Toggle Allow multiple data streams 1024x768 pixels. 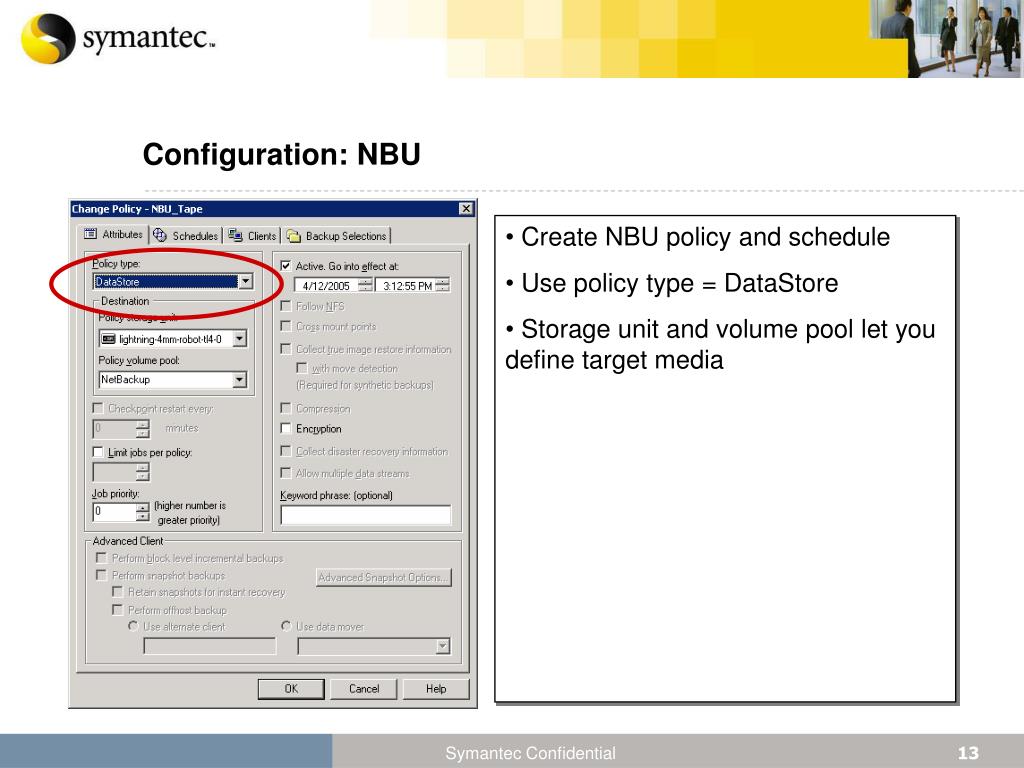click(x=285, y=473)
